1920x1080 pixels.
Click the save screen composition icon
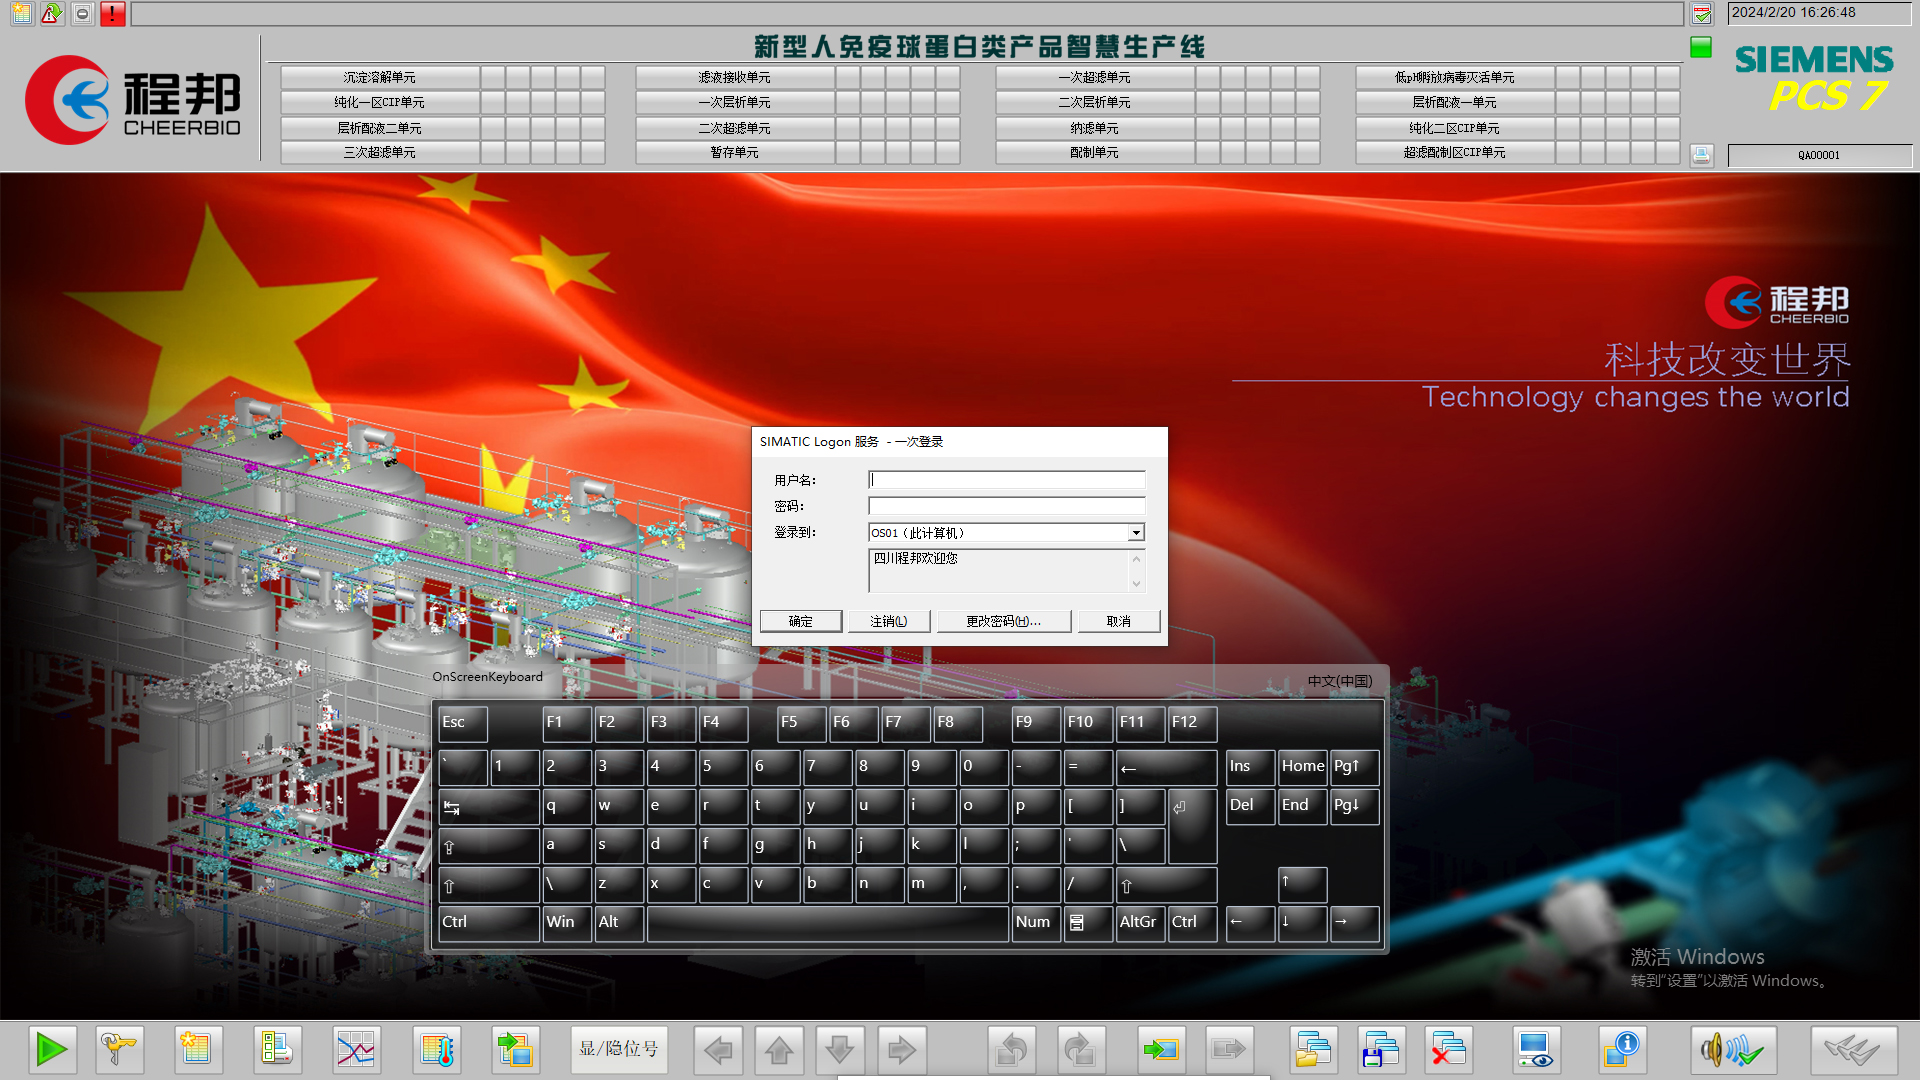coord(1381,1050)
